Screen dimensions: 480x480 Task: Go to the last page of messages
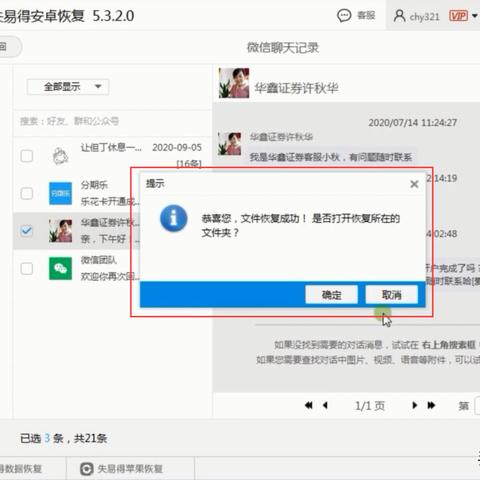pos(431,405)
